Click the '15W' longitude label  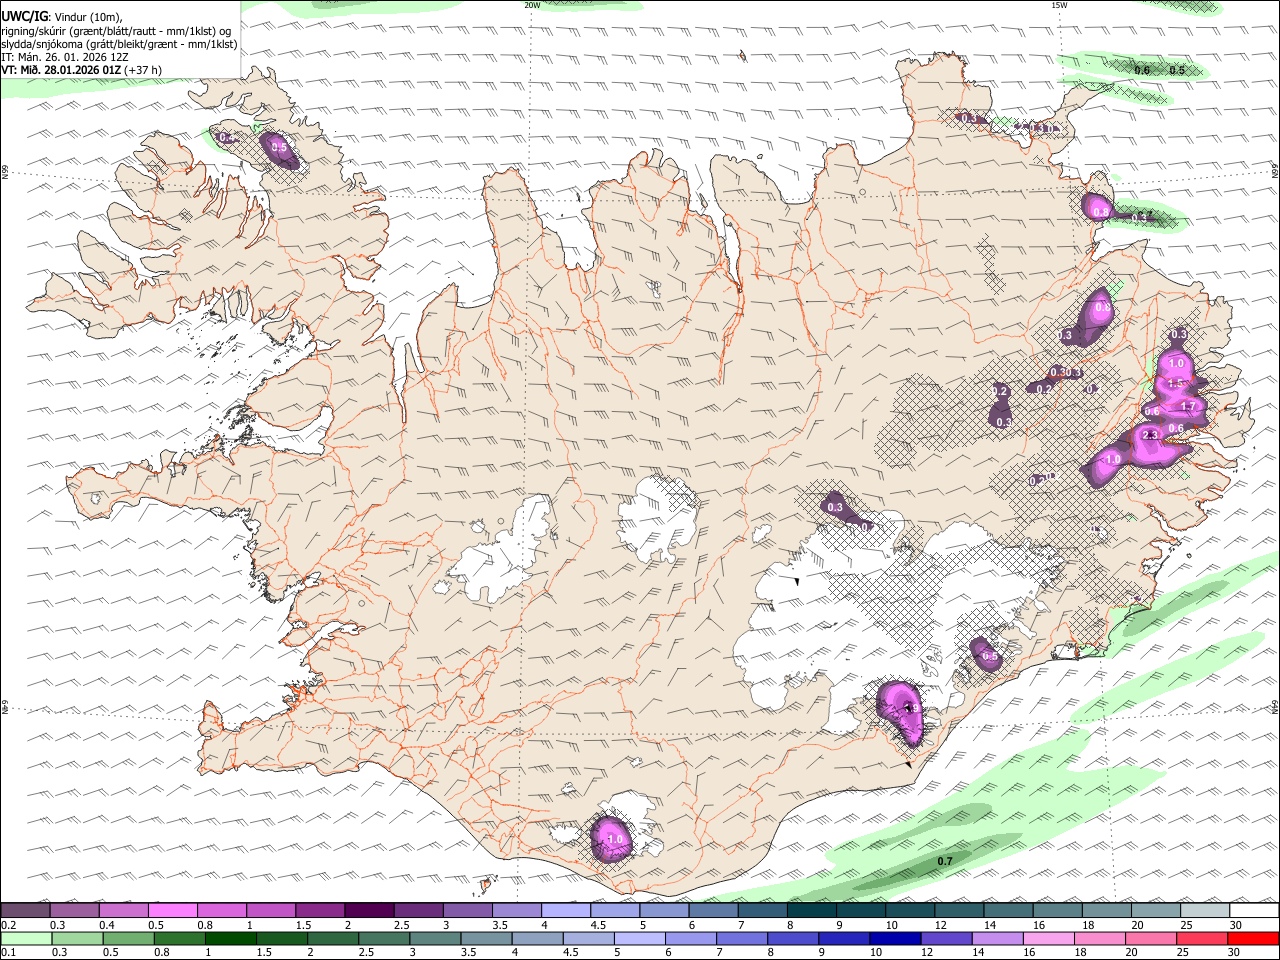coord(1058,5)
